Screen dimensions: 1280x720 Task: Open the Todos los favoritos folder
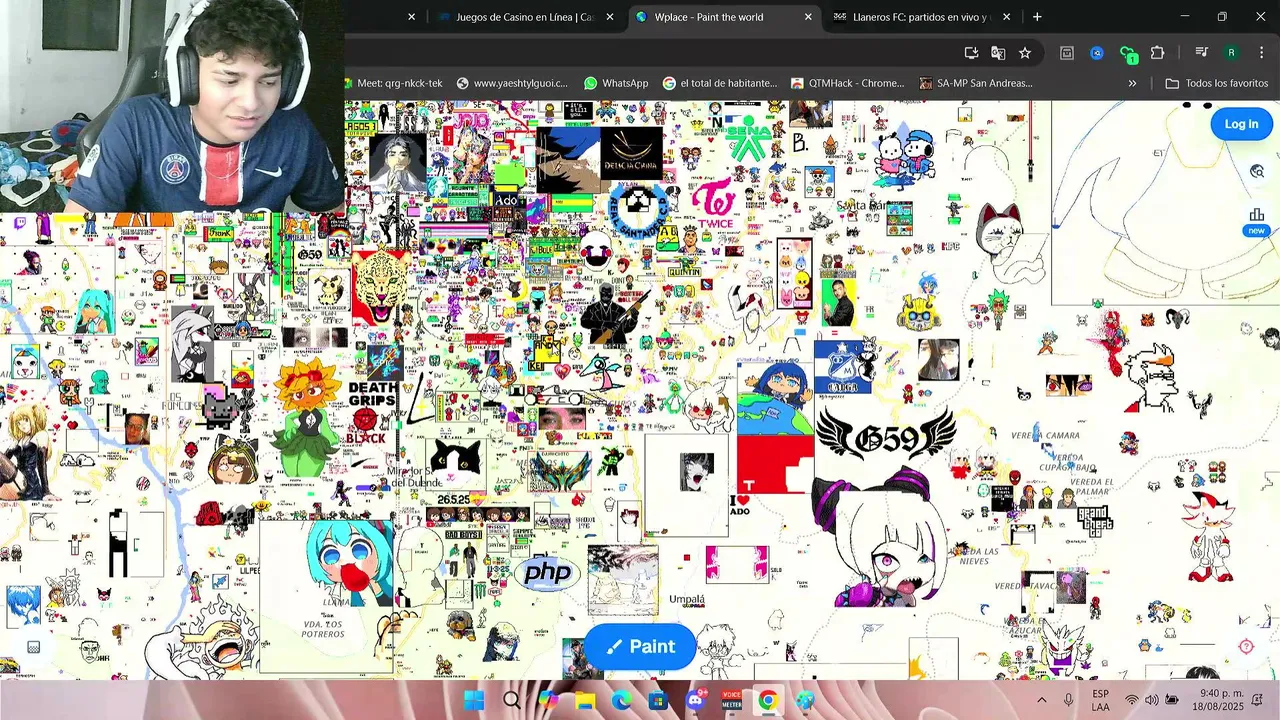[x=1217, y=83]
